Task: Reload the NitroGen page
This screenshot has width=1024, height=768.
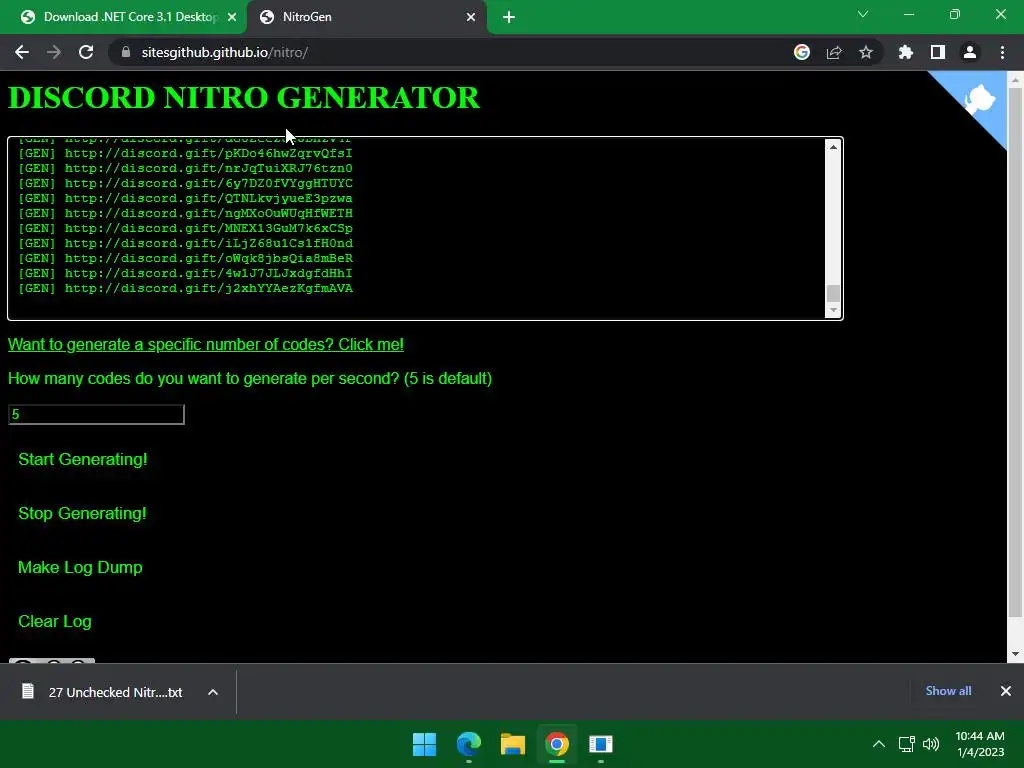Action: click(x=86, y=52)
